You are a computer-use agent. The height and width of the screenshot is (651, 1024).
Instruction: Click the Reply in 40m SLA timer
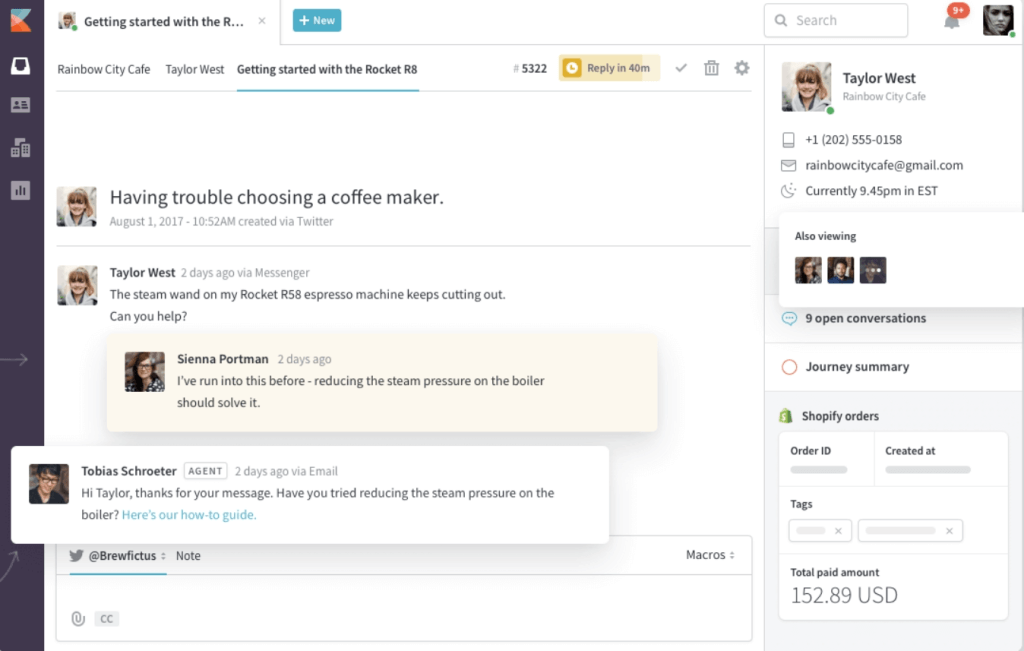(609, 67)
